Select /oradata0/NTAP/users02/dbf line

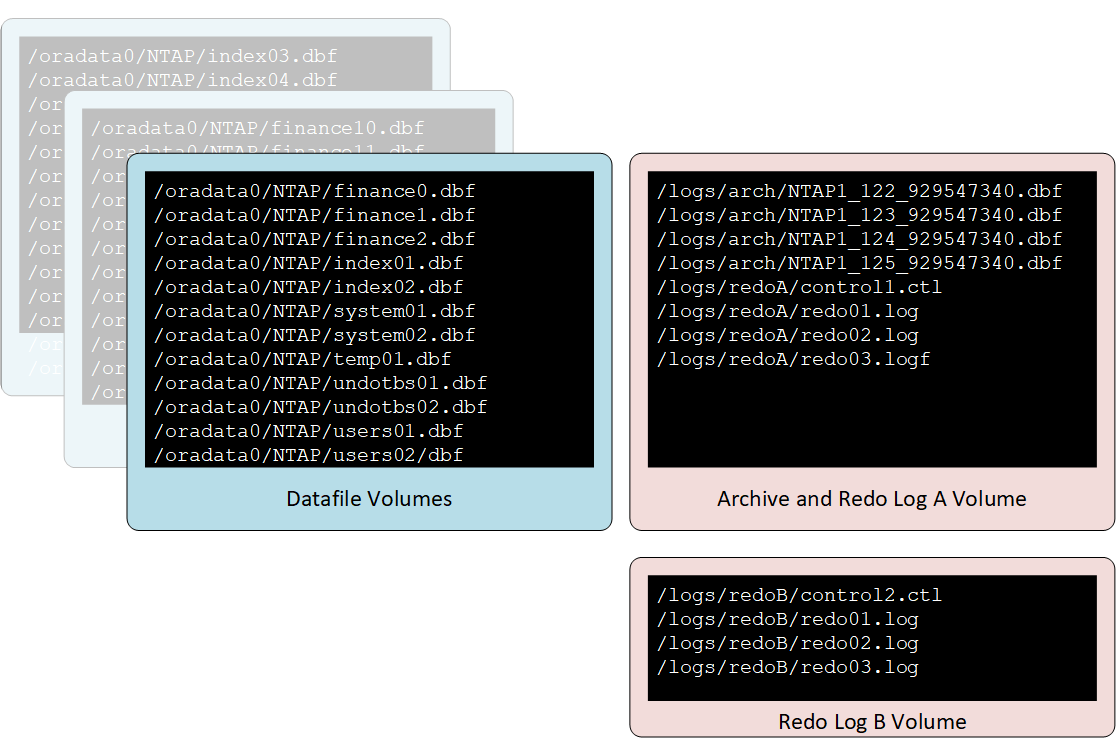pyautogui.click(x=309, y=455)
